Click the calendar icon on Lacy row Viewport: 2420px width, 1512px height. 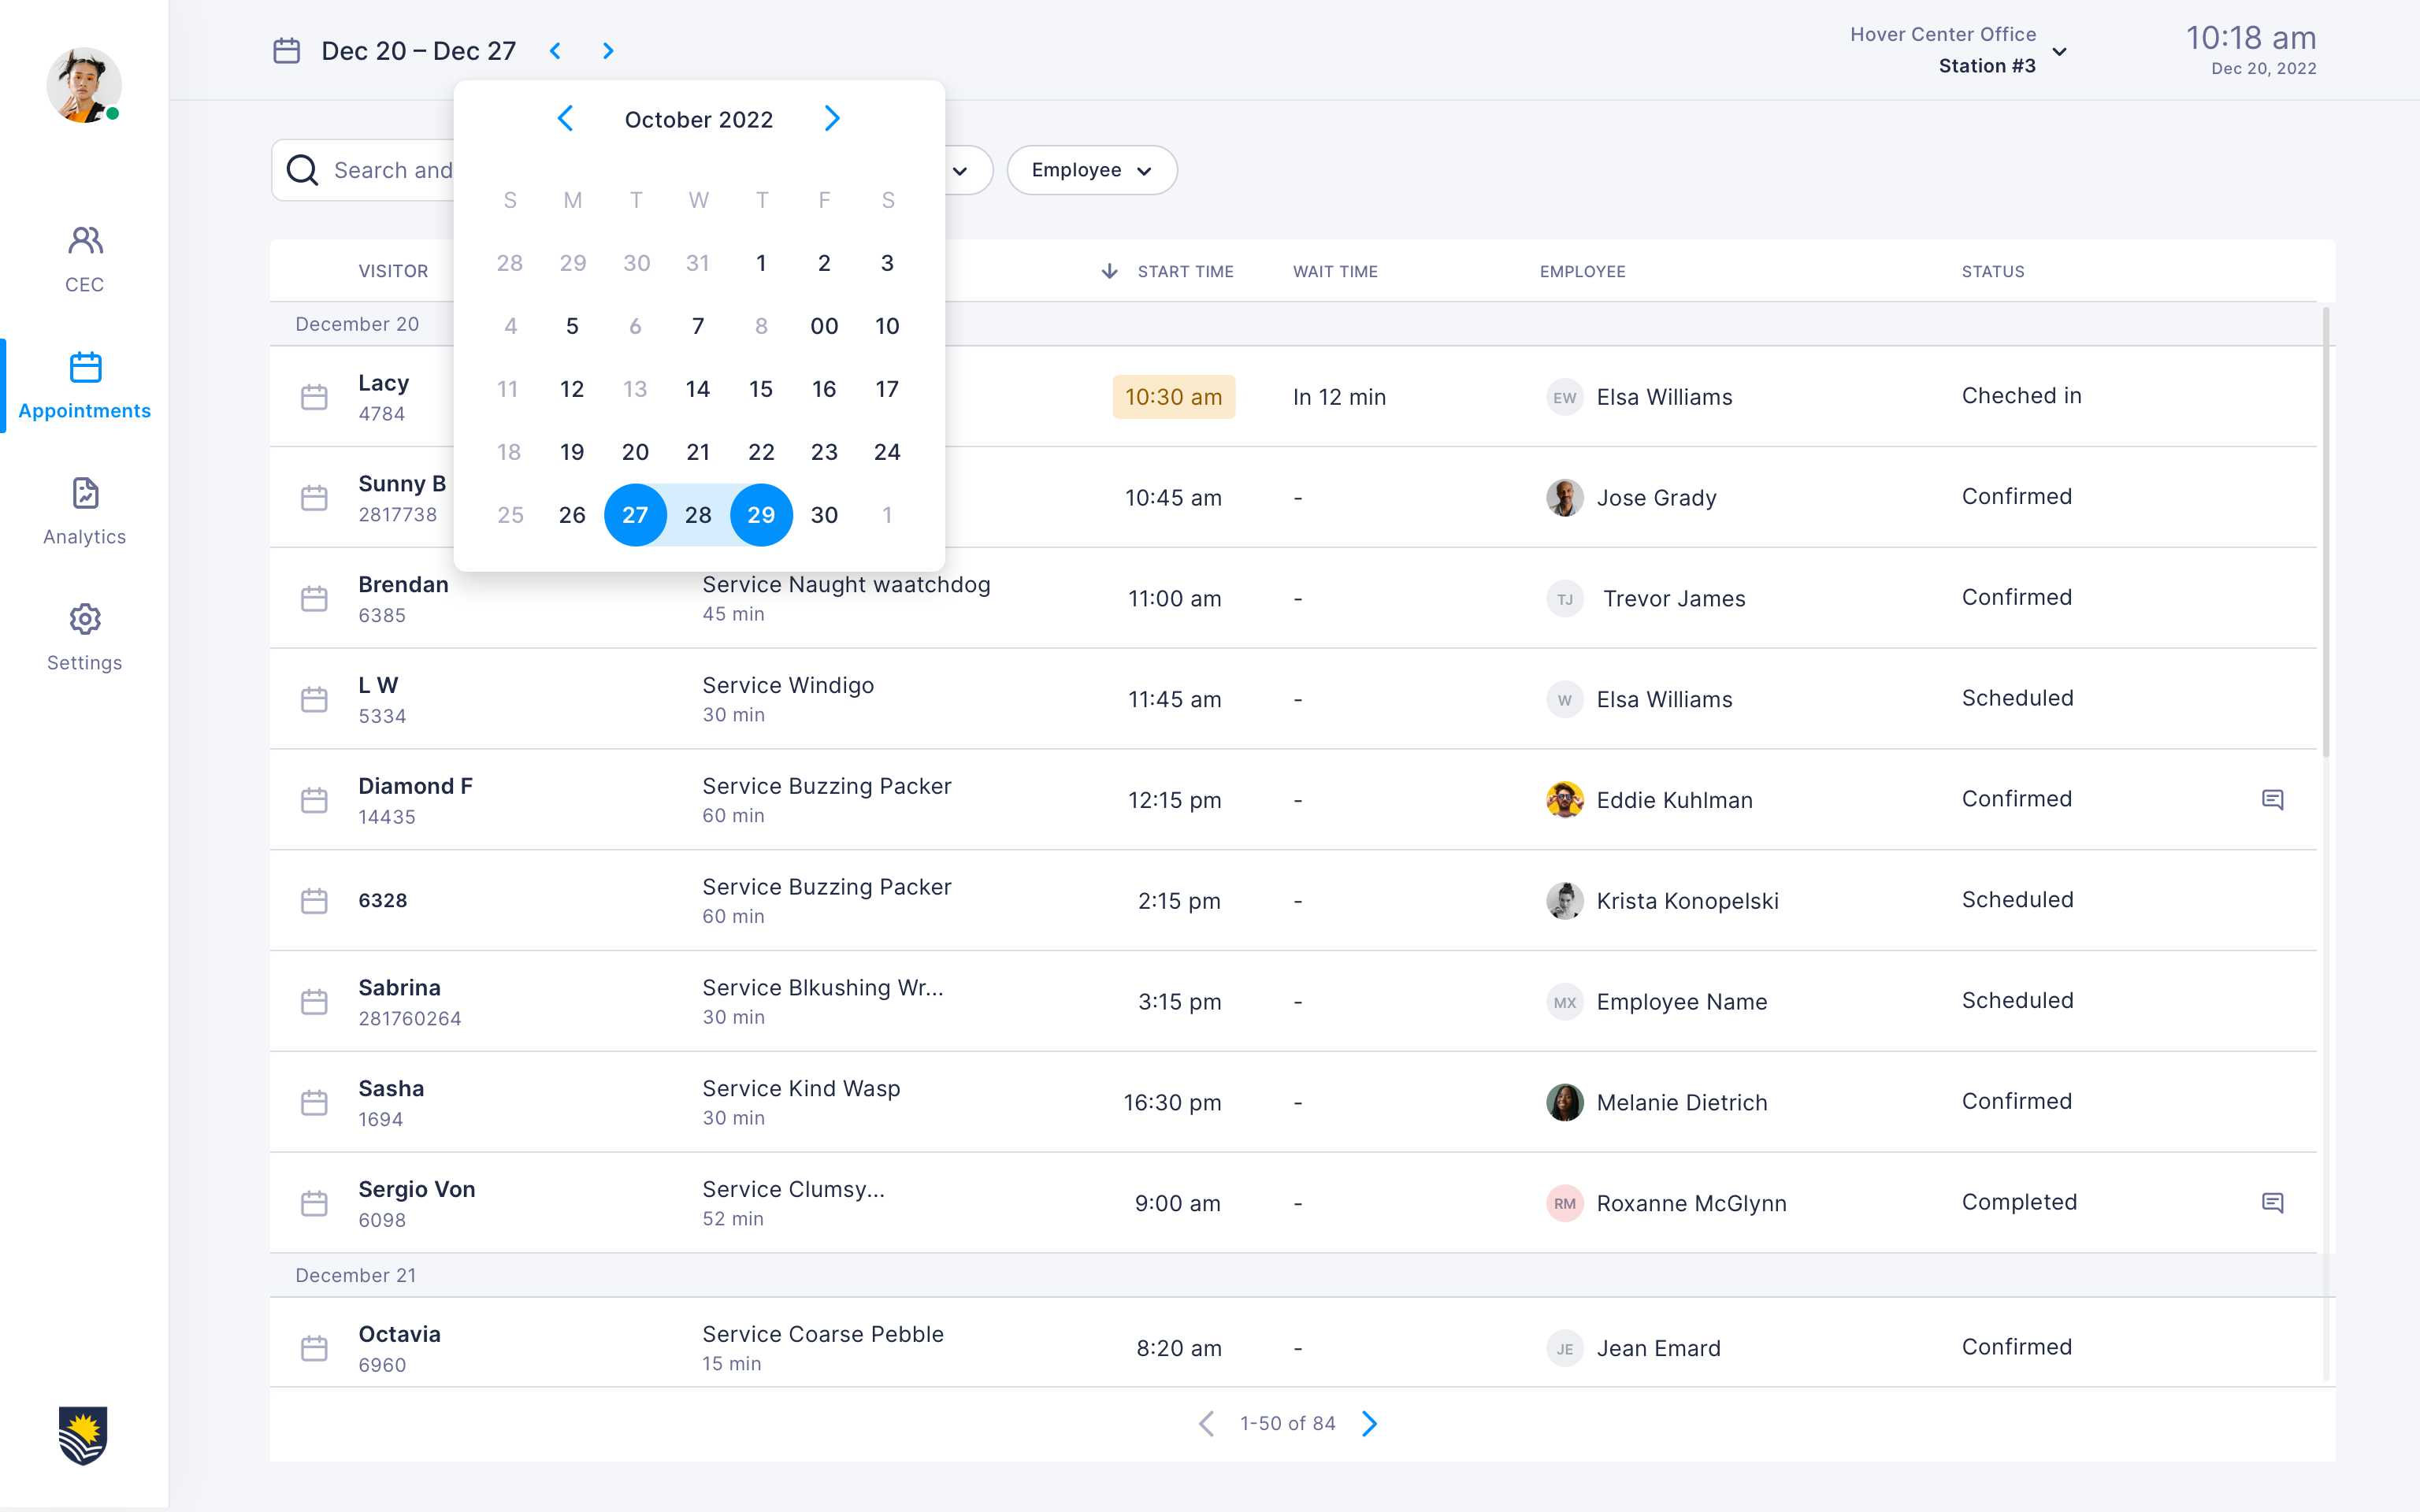tap(314, 397)
